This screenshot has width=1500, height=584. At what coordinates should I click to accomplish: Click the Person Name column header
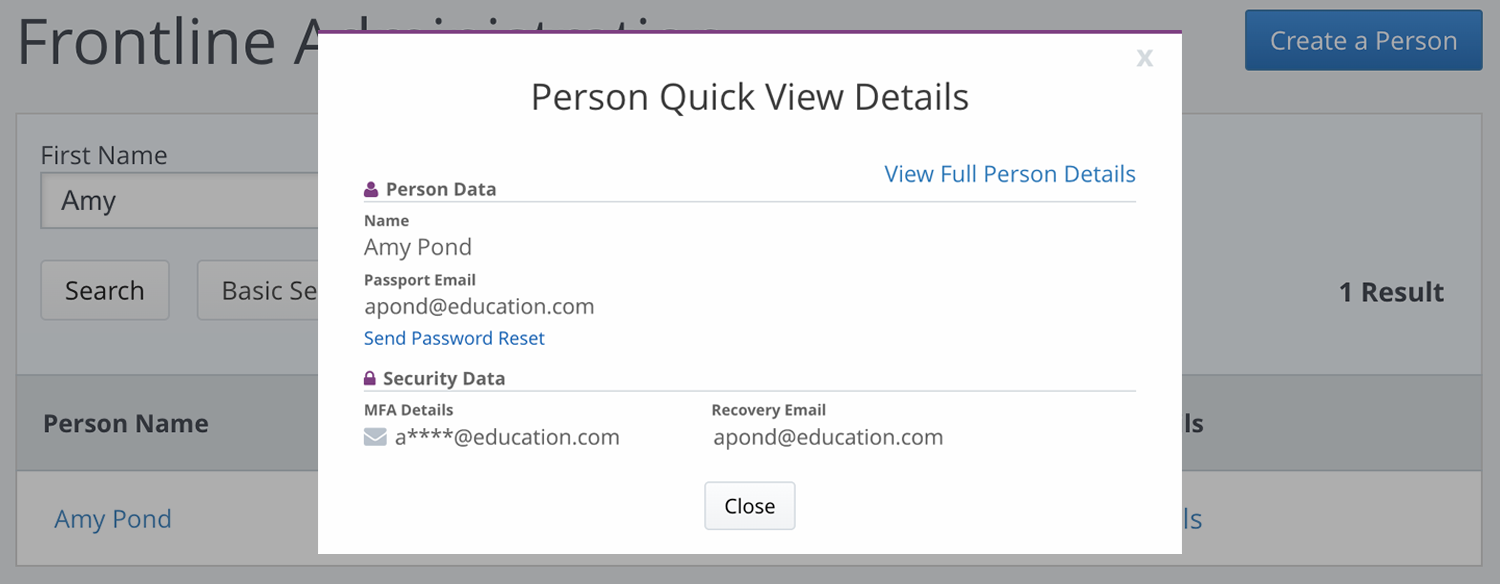pyautogui.click(x=126, y=424)
